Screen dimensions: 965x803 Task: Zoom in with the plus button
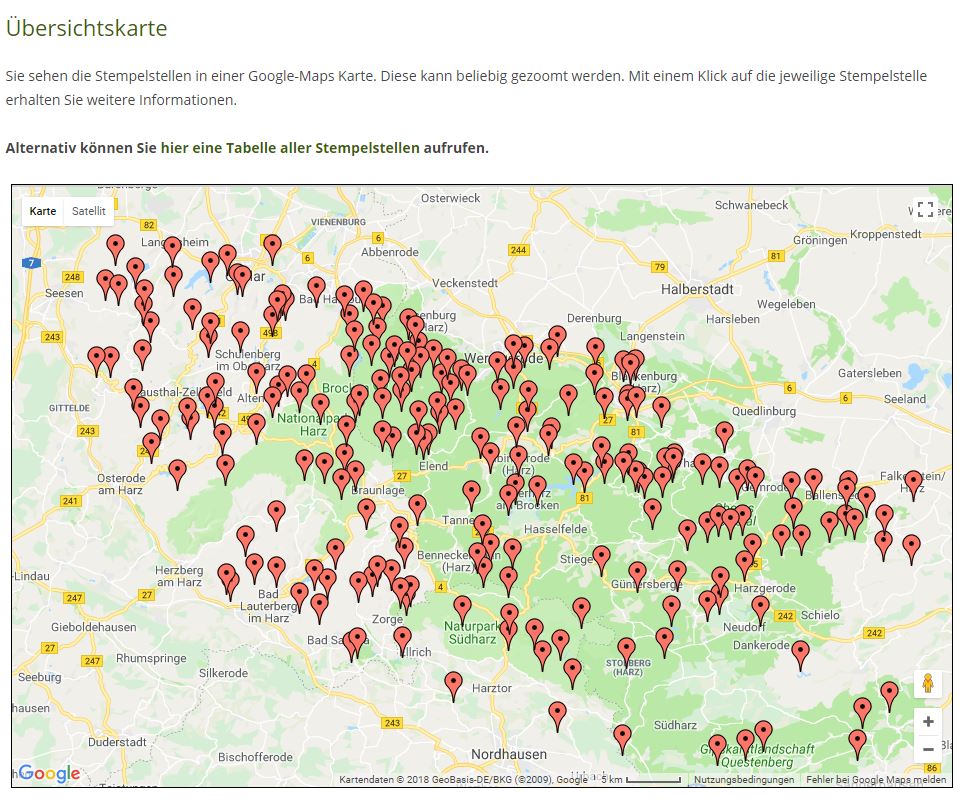928,722
